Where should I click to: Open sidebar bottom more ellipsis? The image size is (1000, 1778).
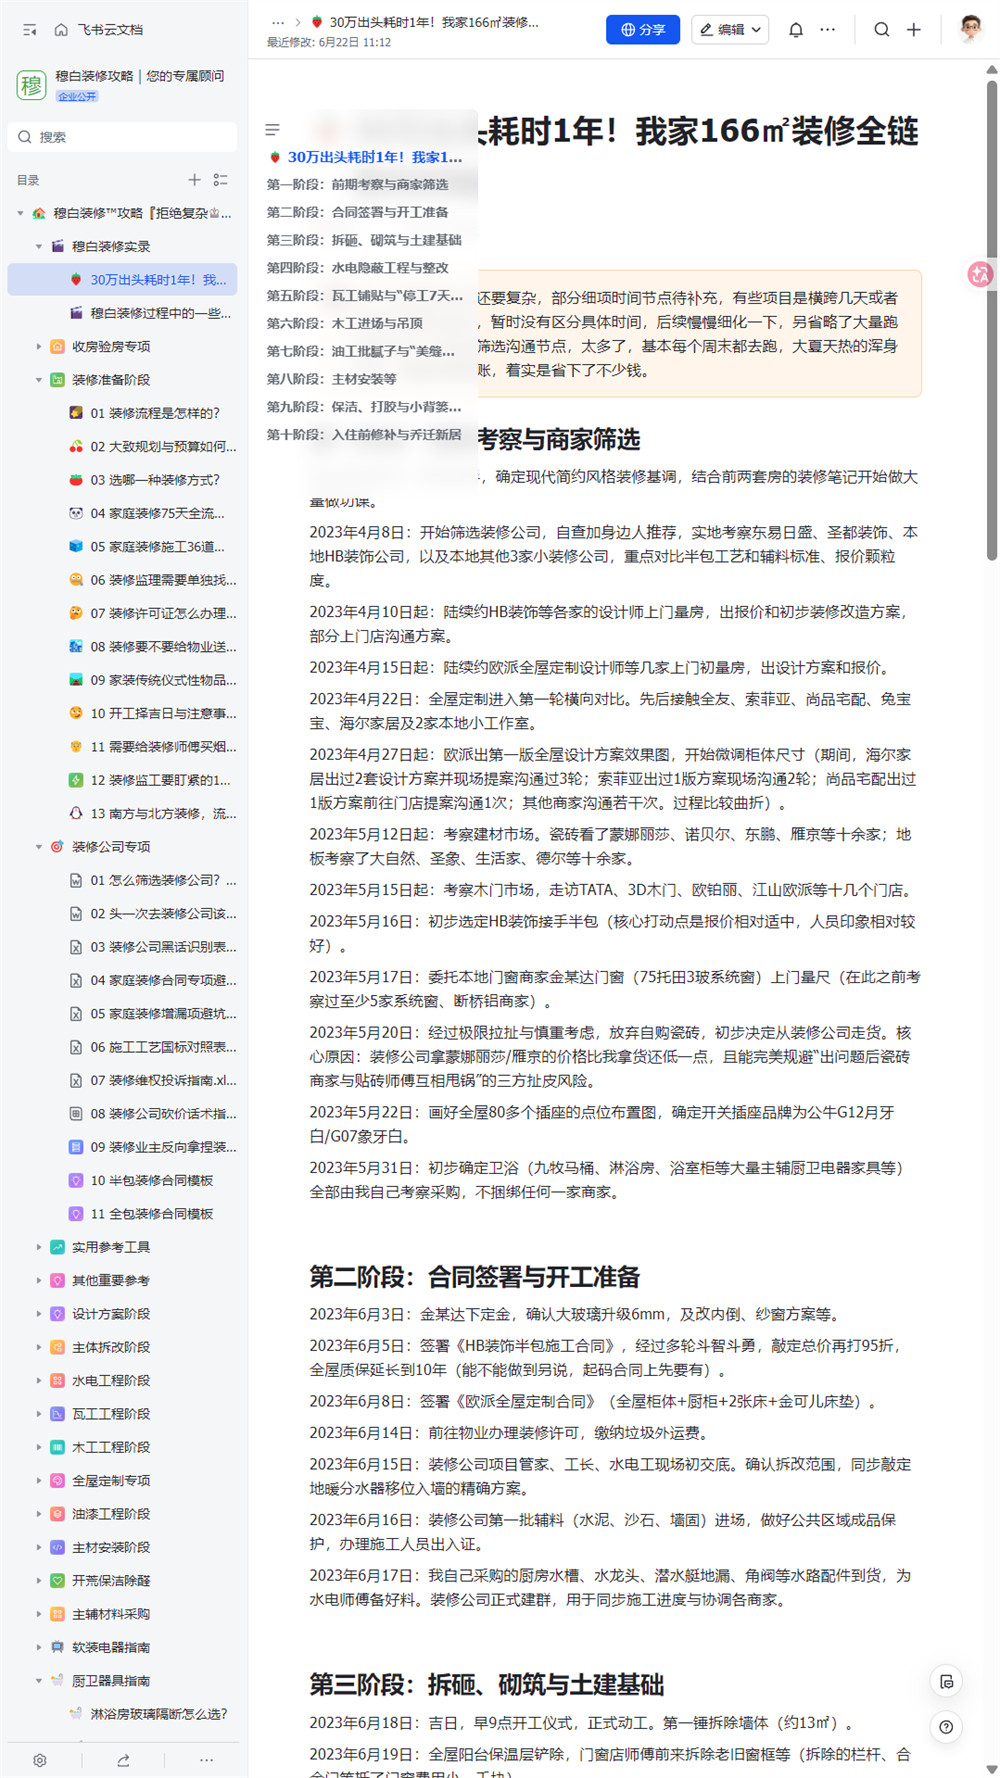206,1760
